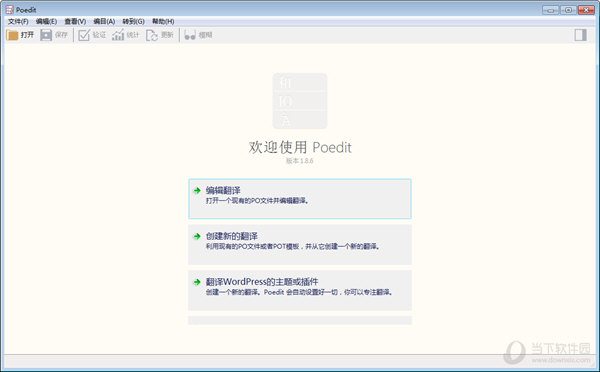Click the 更新 update document icon

[x=152, y=35]
